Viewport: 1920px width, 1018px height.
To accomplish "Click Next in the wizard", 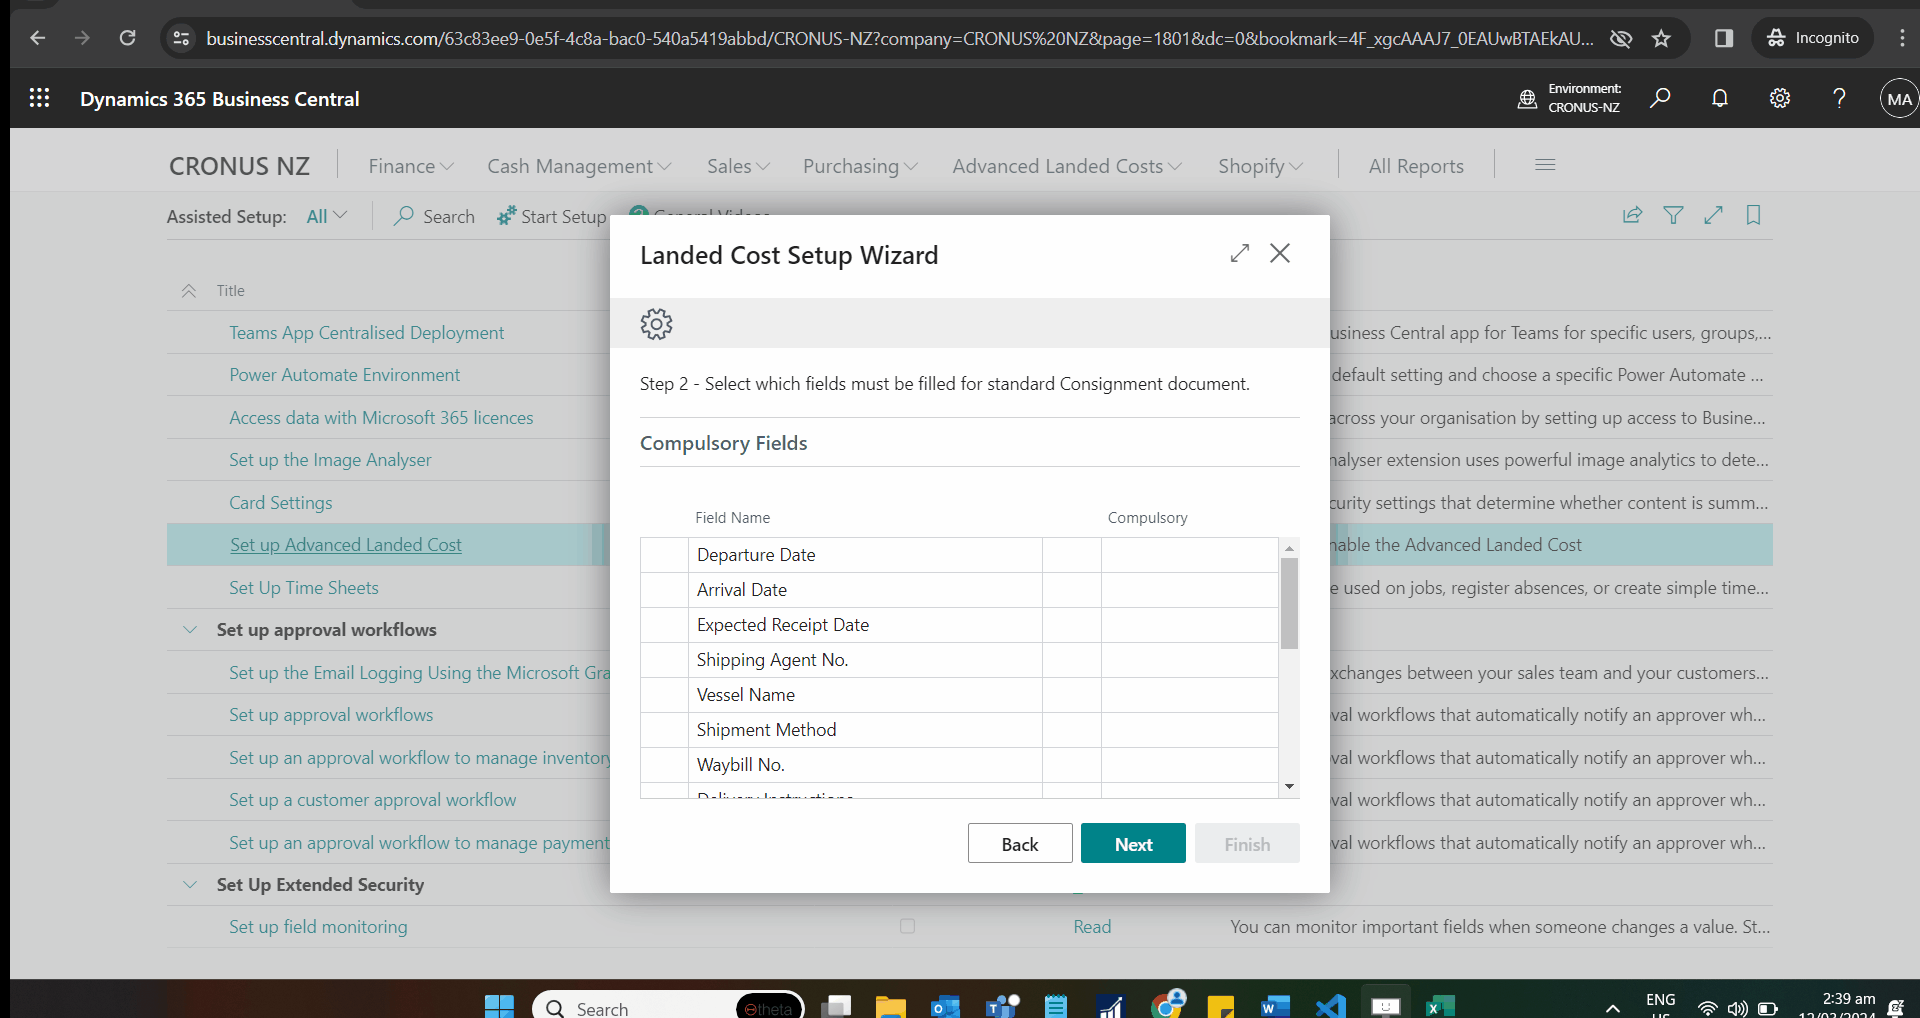I will [1133, 843].
